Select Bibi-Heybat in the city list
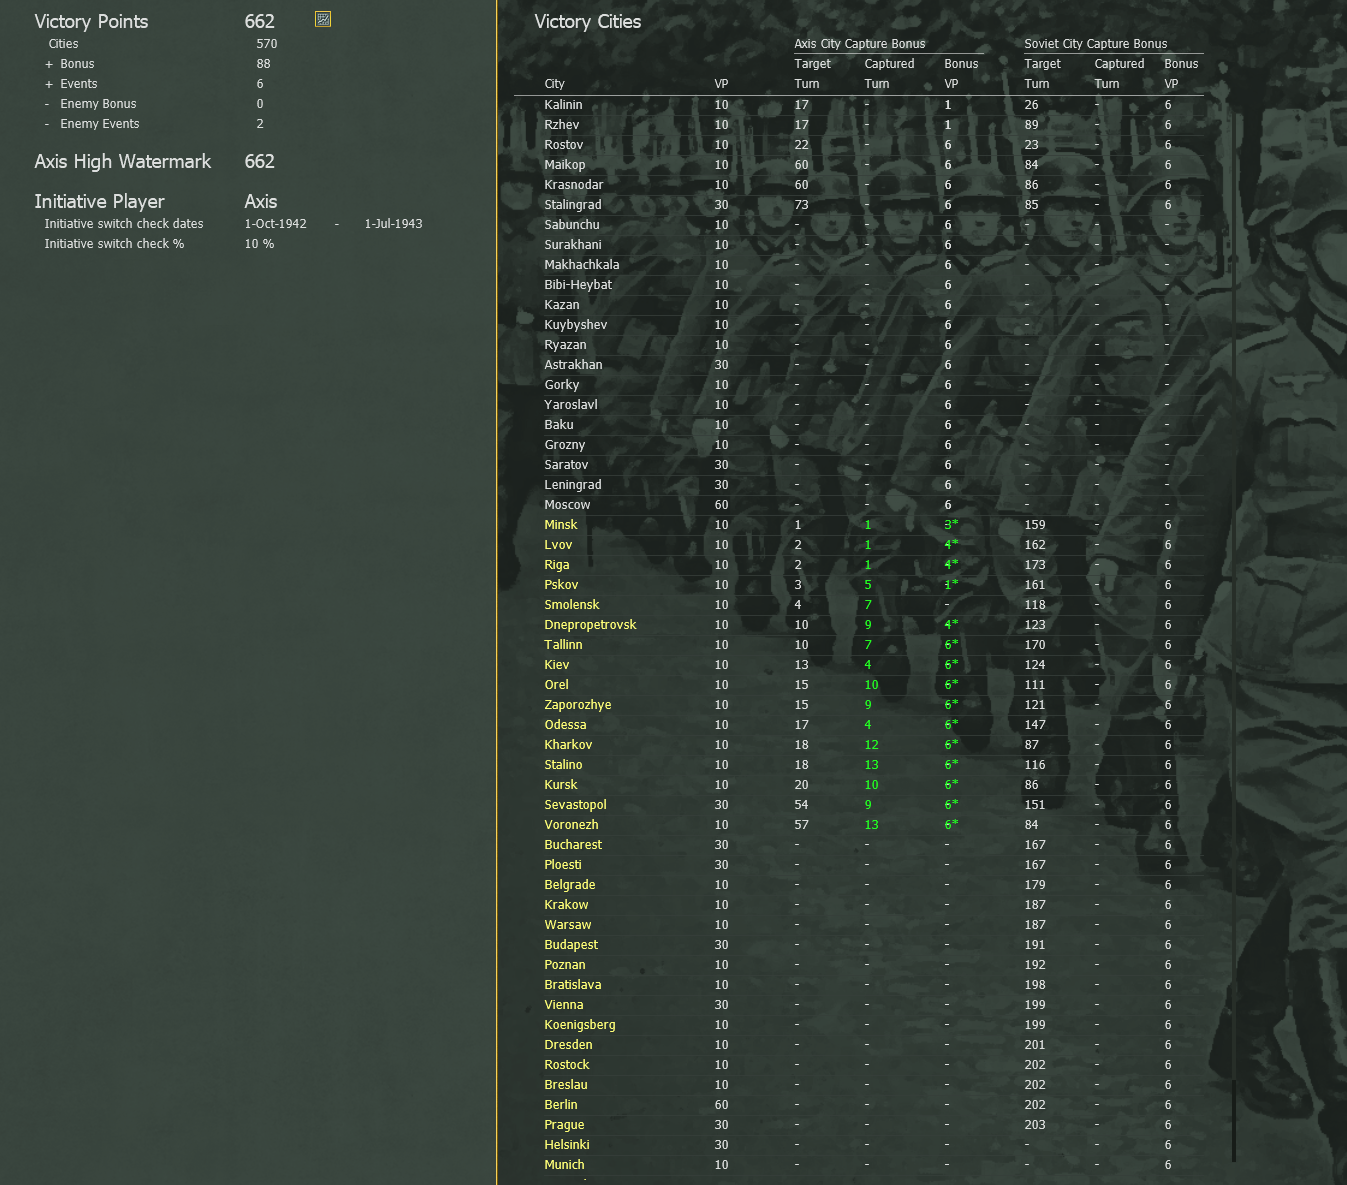The image size is (1347, 1185). 578,285
